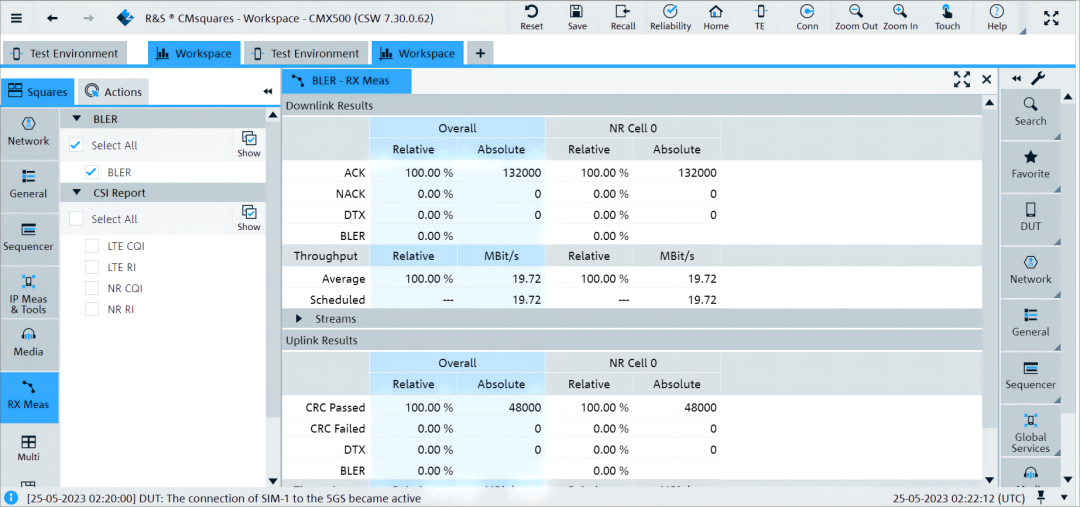The image size is (1080, 507).
Task: Collapse the CSI Report group
Action: (77, 193)
